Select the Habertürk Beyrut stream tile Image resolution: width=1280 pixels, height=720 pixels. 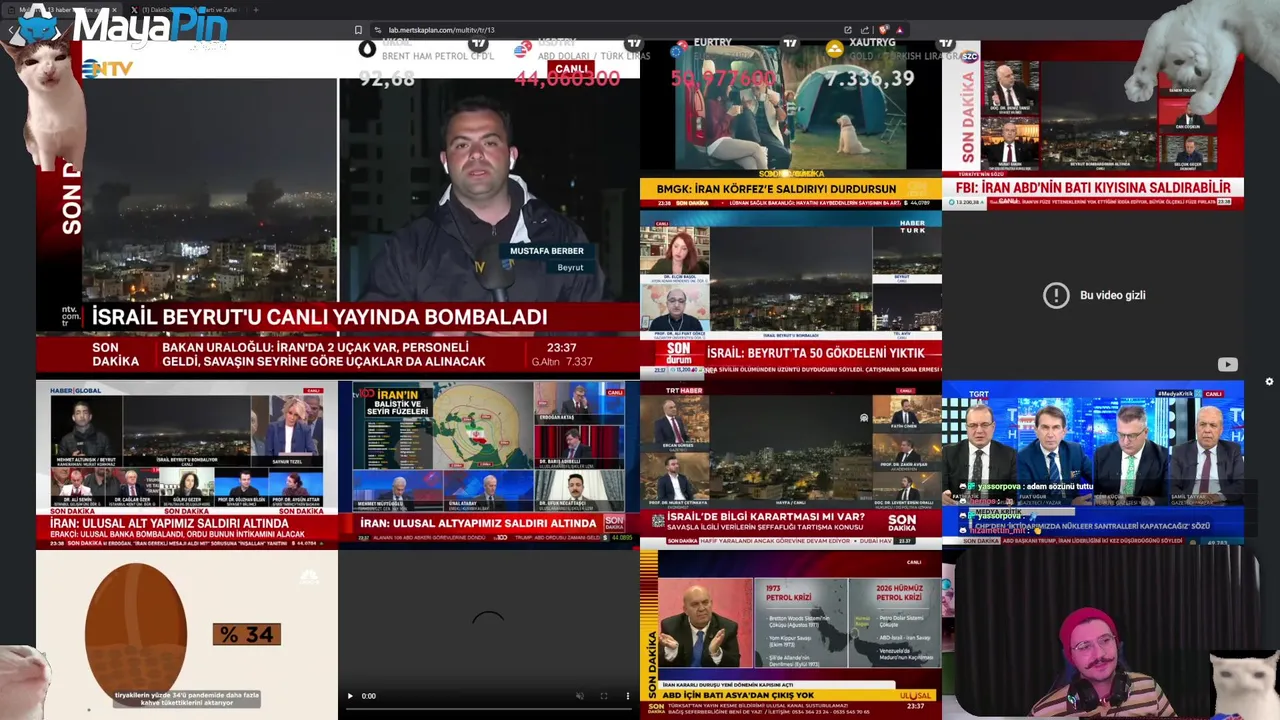[791, 294]
